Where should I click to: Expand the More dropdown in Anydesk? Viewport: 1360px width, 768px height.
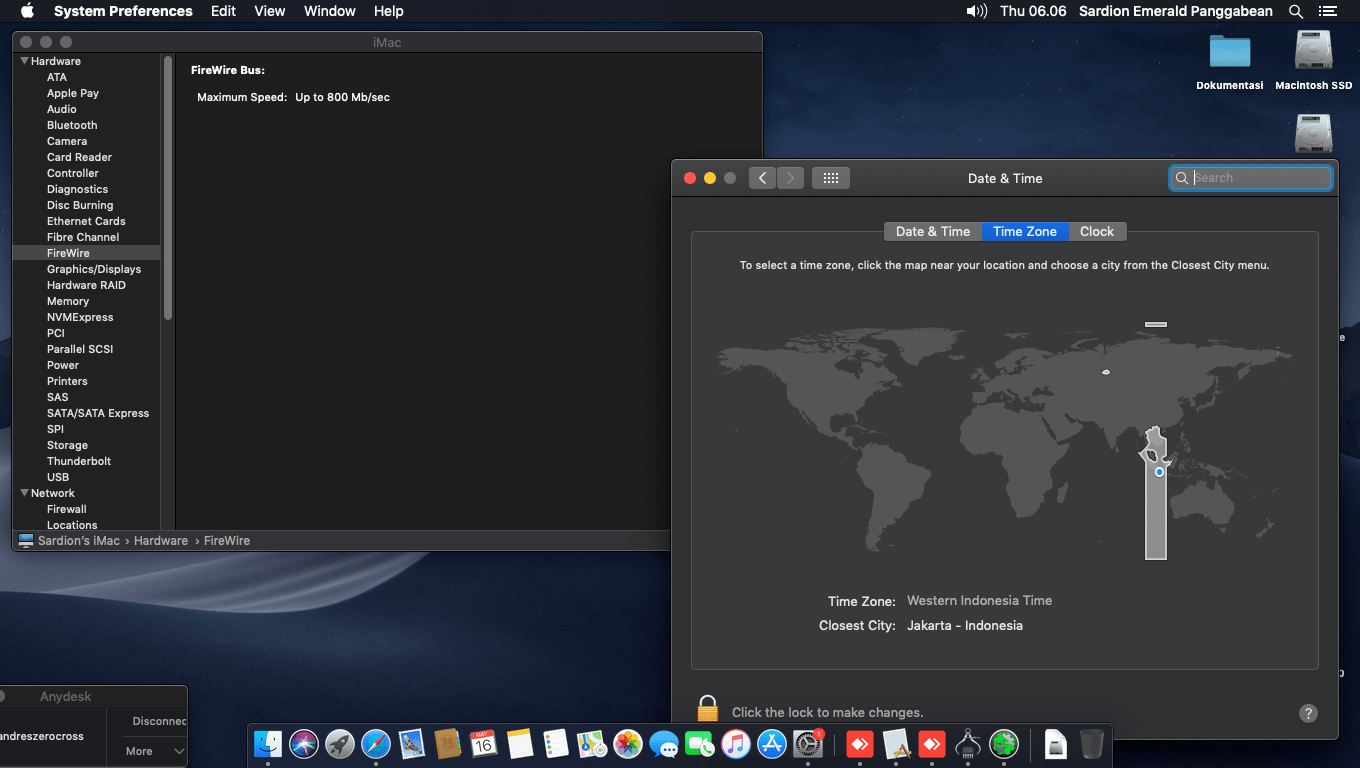point(155,751)
